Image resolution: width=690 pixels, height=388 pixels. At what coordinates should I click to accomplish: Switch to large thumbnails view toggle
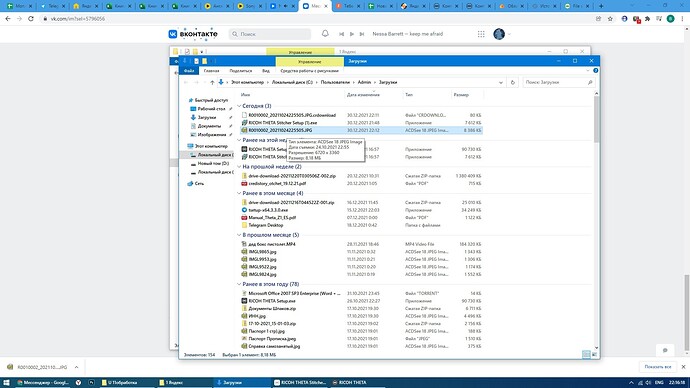coord(594,355)
